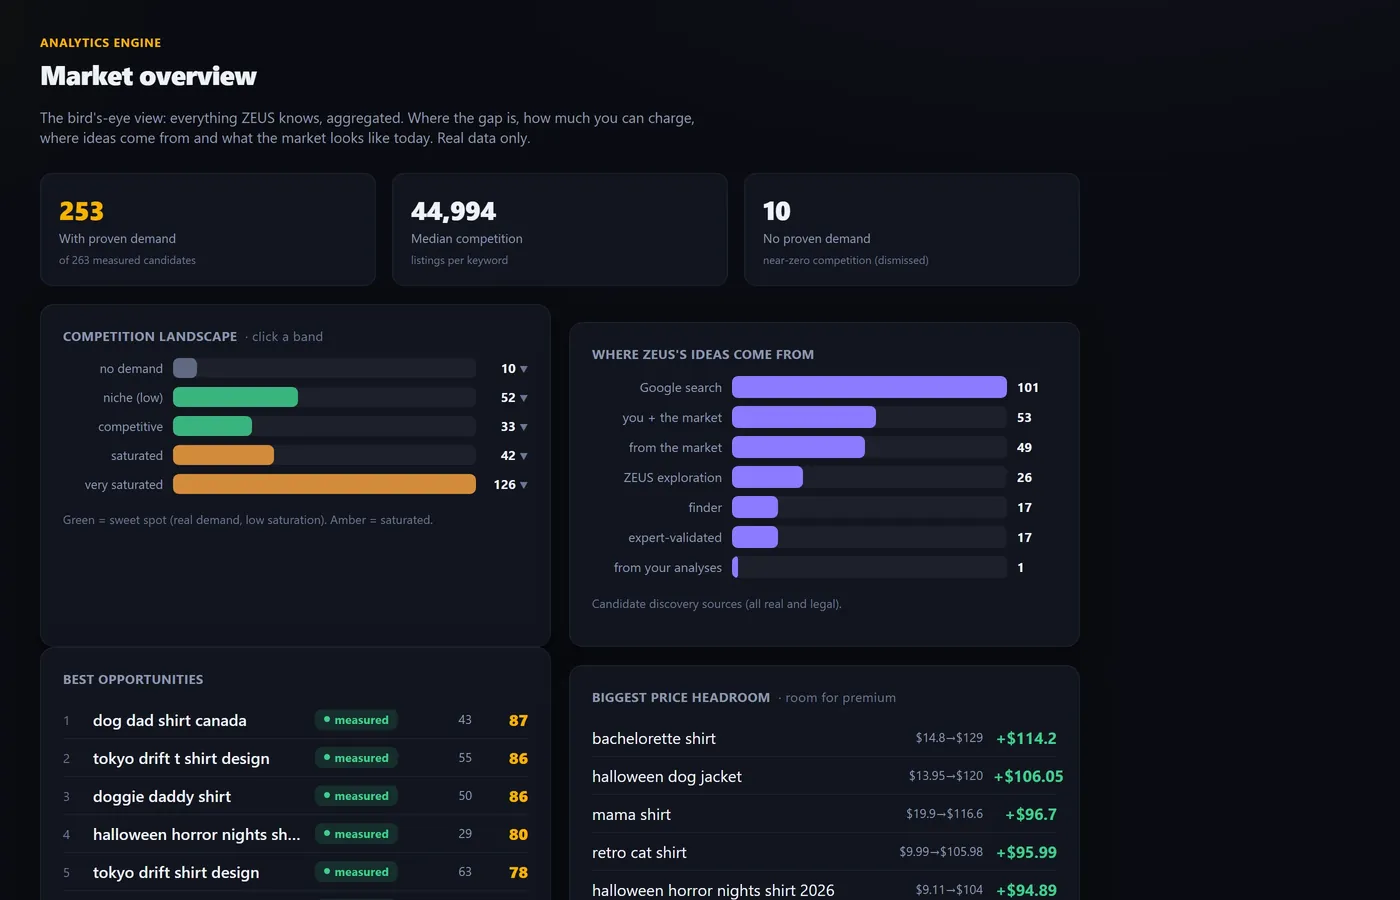The image size is (1400, 900).
Task: Select bachelorette shirt price headroom row
Action: (x=824, y=738)
